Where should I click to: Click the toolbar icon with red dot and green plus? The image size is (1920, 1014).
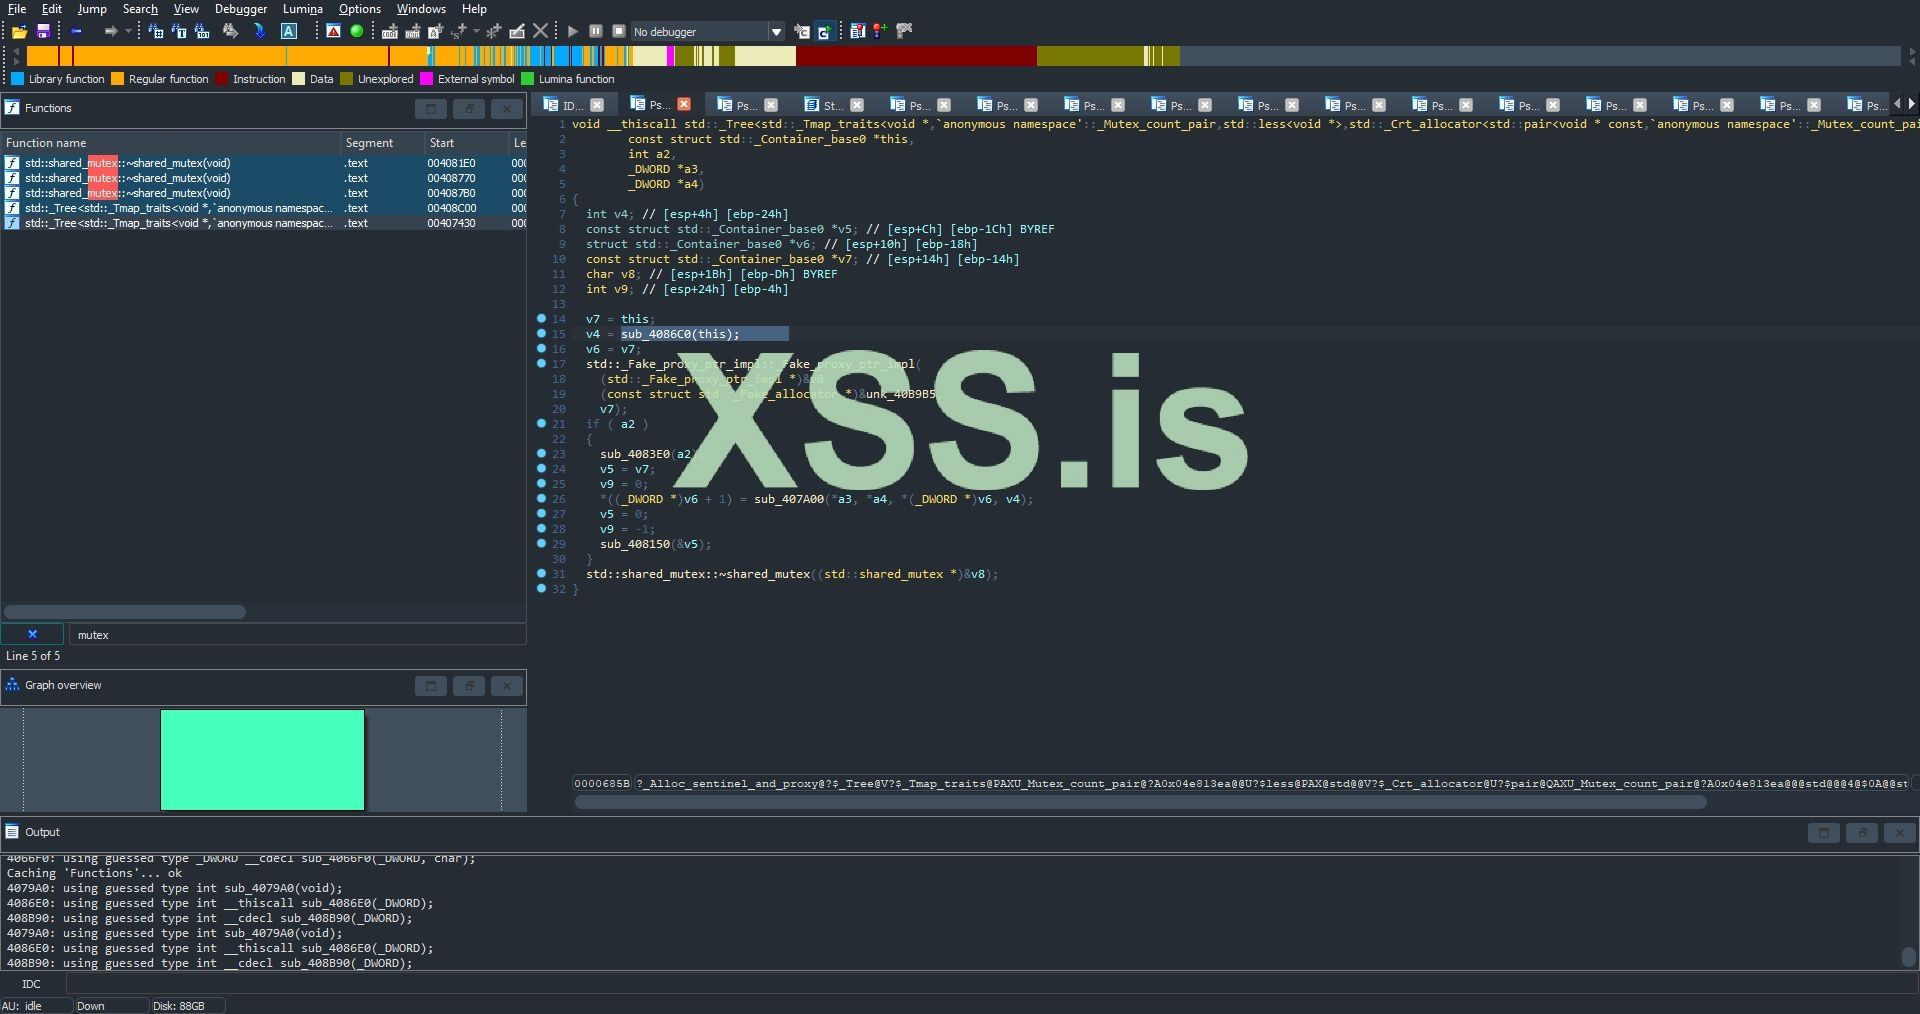(x=880, y=32)
